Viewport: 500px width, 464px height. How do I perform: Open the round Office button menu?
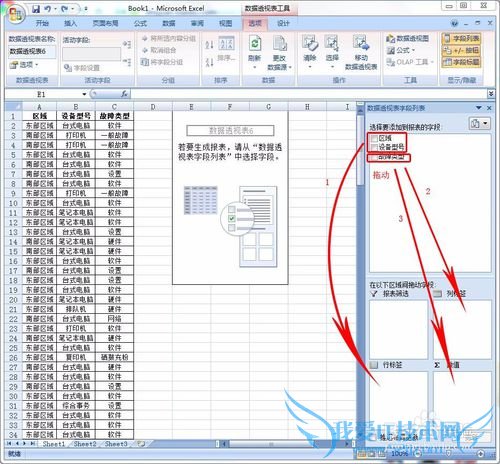tap(16, 13)
